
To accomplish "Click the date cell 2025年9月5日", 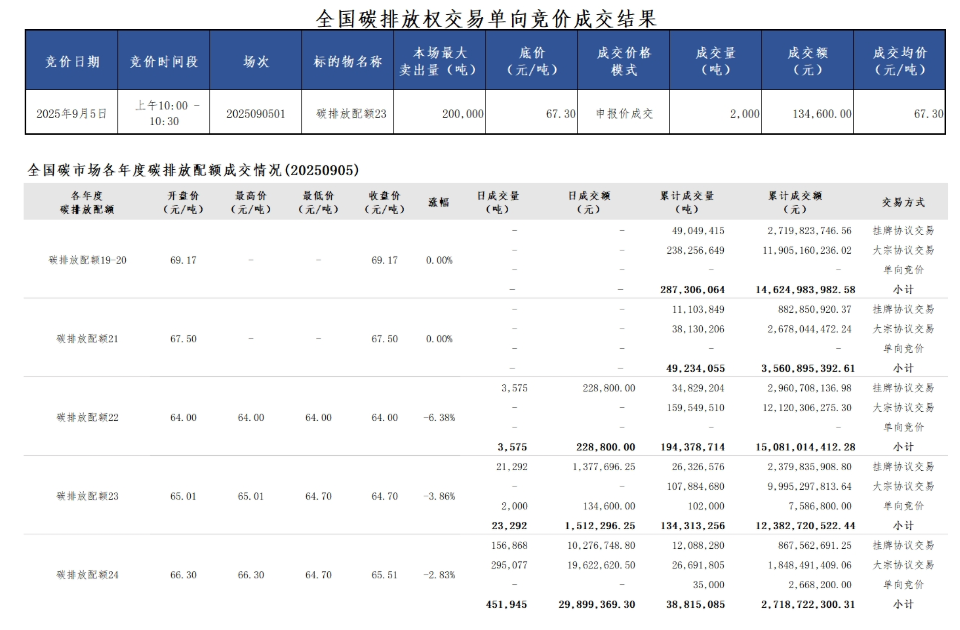I will click(x=72, y=114).
